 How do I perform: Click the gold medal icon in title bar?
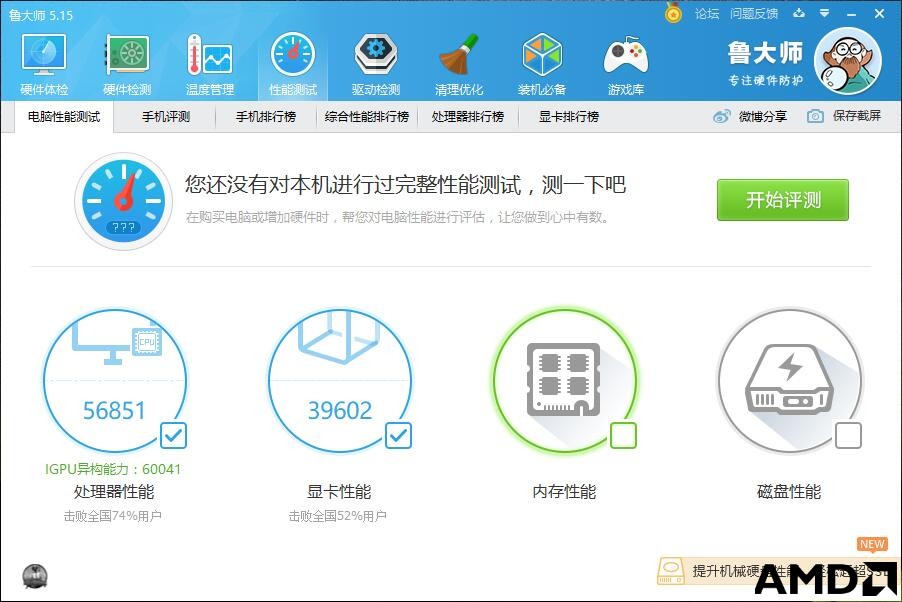pos(673,13)
